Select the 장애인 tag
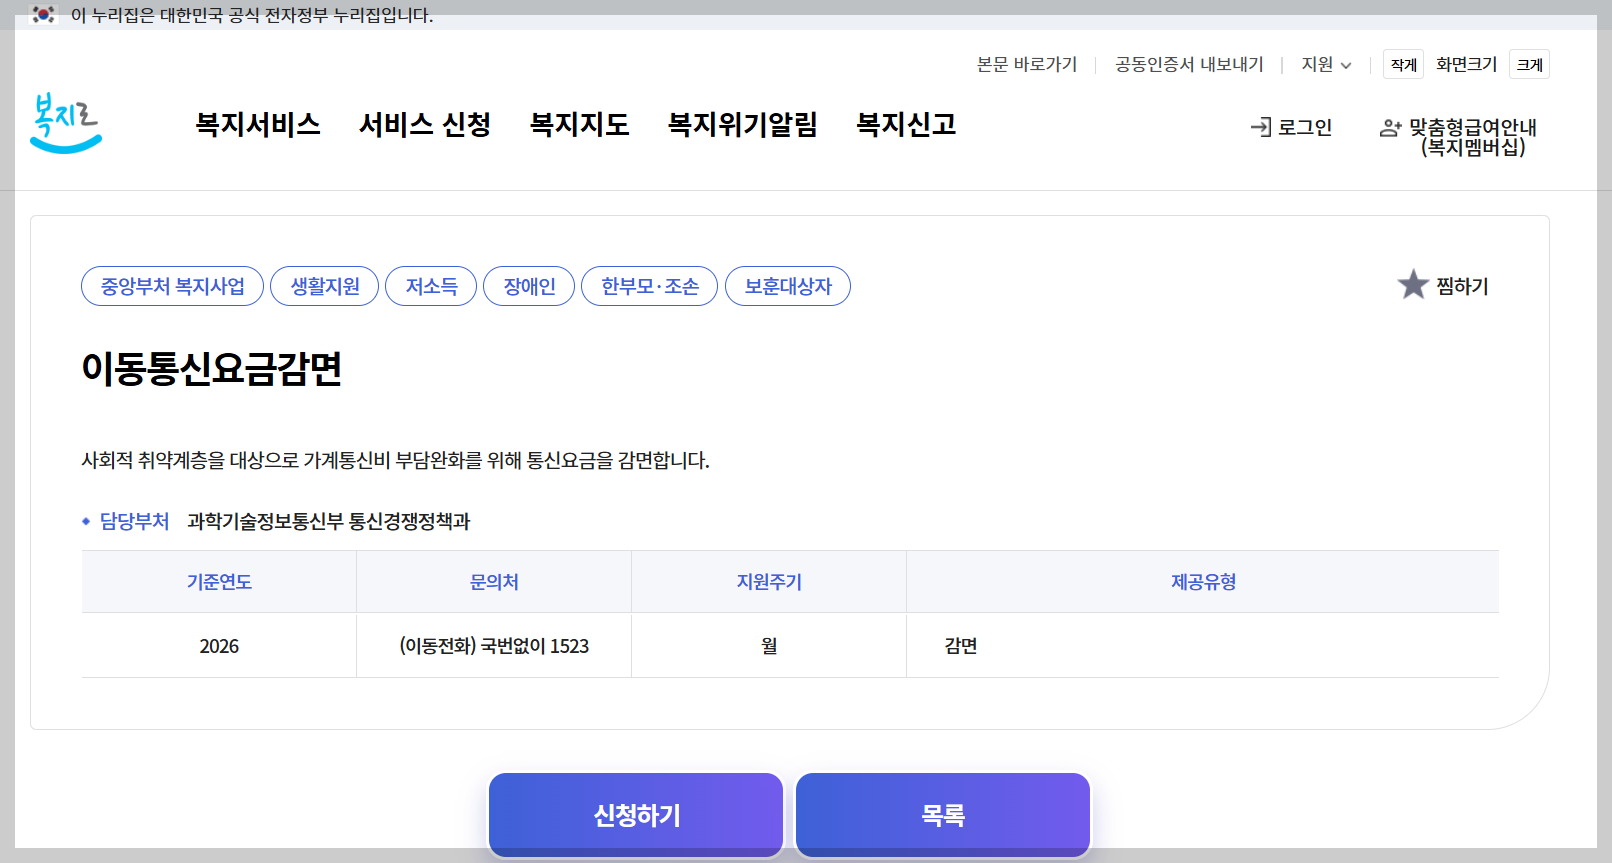Screen dimensions: 1612x863 529,286
